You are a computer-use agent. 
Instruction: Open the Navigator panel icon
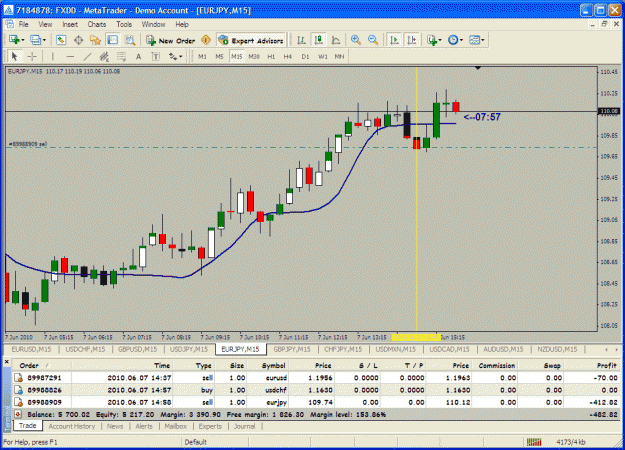click(96, 40)
